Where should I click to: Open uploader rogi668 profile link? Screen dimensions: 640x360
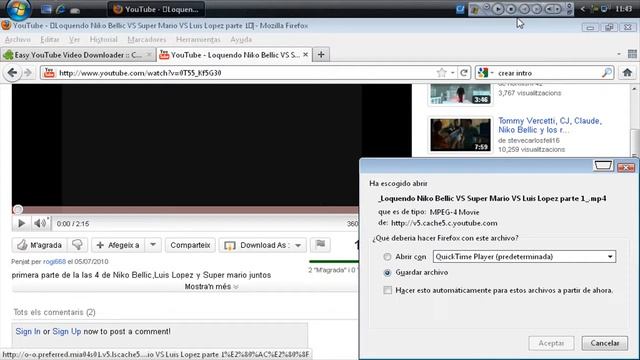(54, 262)
